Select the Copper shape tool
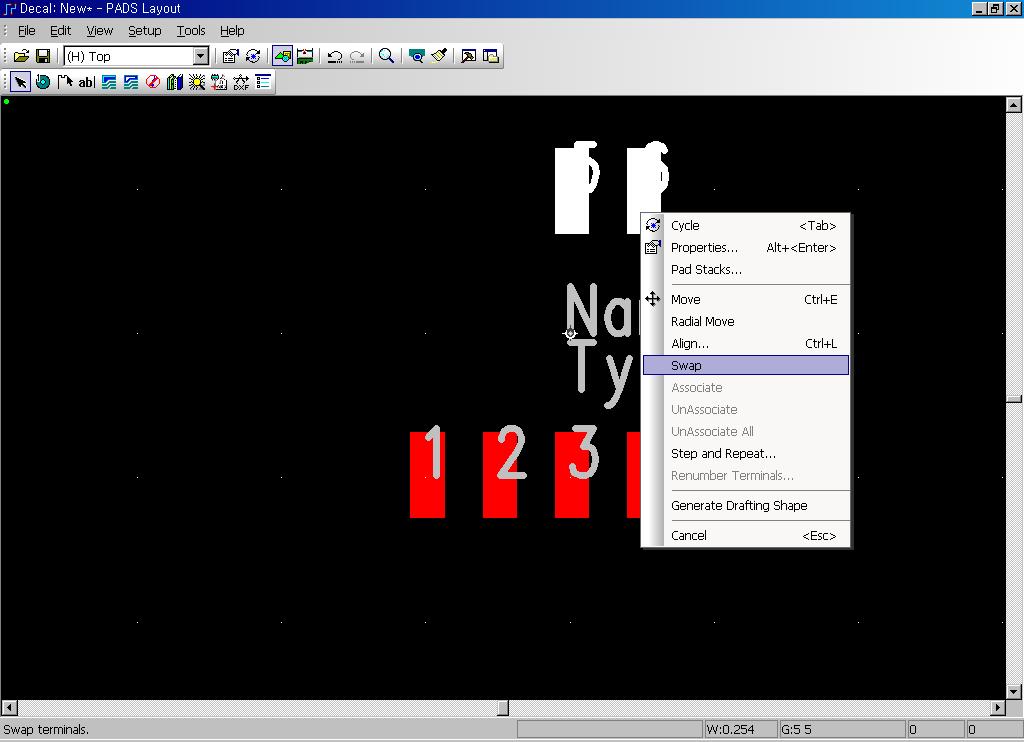The width and height of the screenshot is (1024, 742). [x=109, y=82]
